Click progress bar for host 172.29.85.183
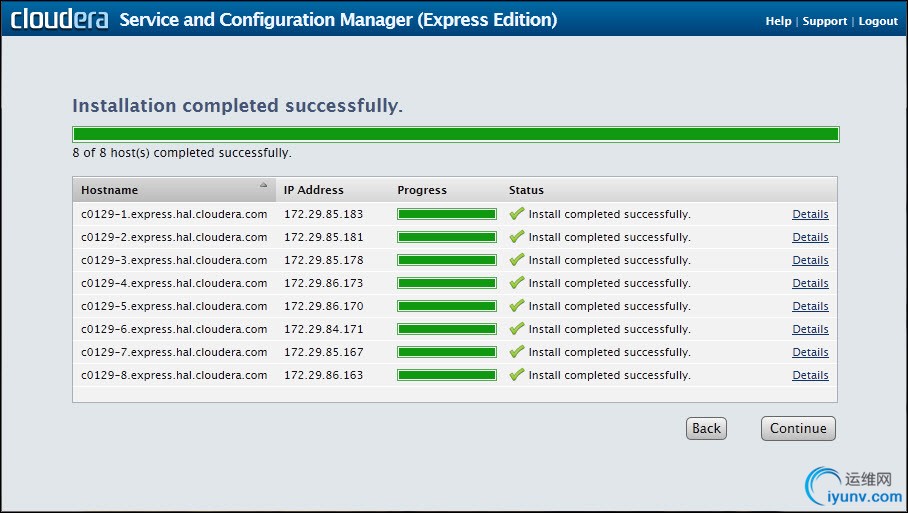Image resolution: width=908 pixels, height=513 pixels. point(446,214)
